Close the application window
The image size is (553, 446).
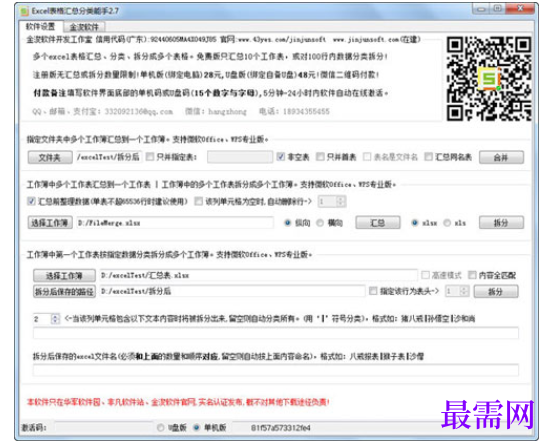520,9
